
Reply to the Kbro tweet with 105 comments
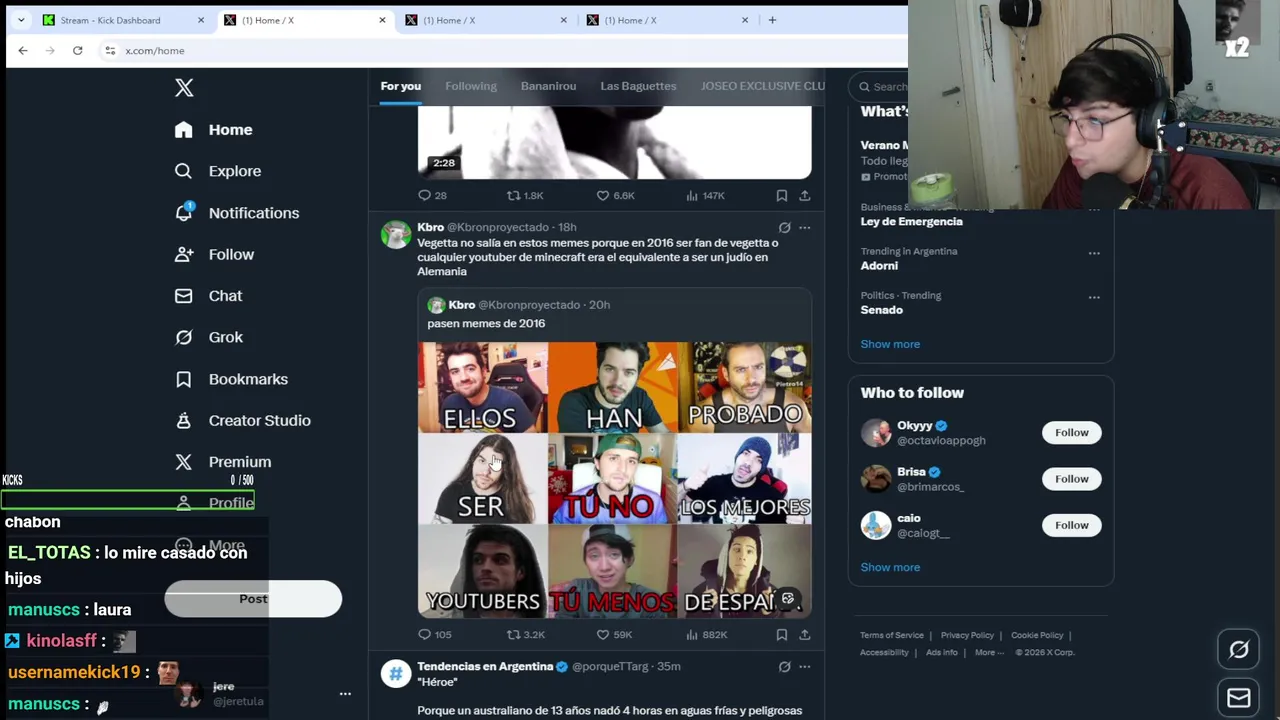(x=434, y=634)
